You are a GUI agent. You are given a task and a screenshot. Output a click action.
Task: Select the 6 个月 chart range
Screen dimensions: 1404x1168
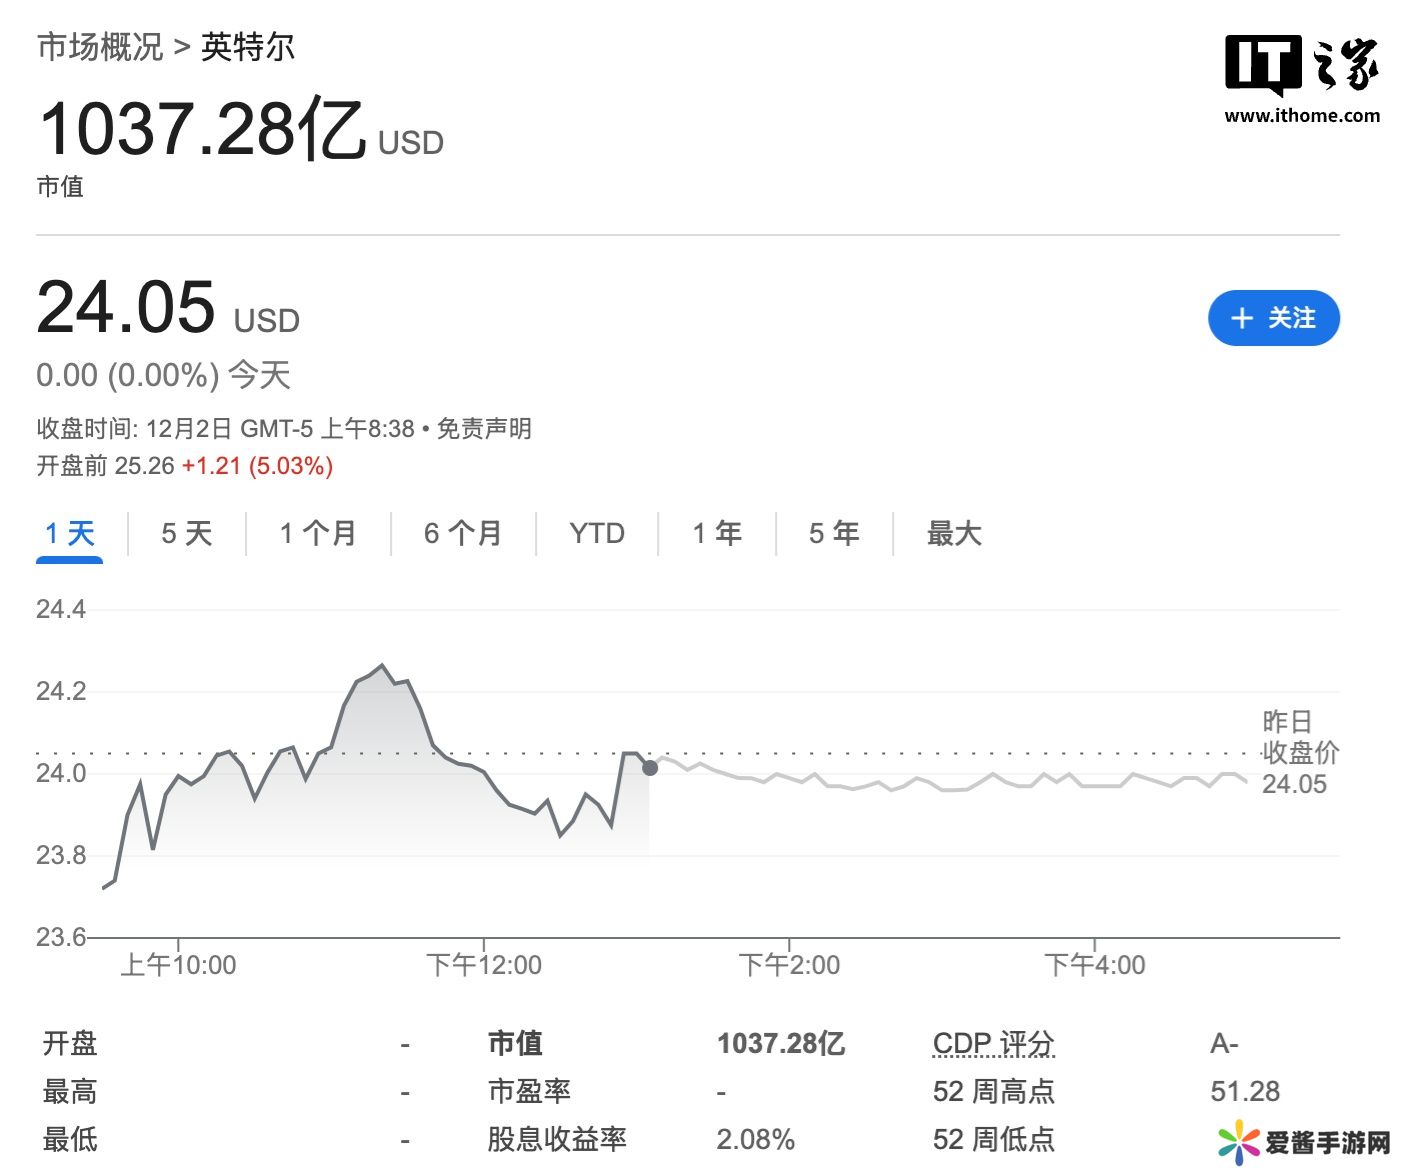tap(463, 533)
